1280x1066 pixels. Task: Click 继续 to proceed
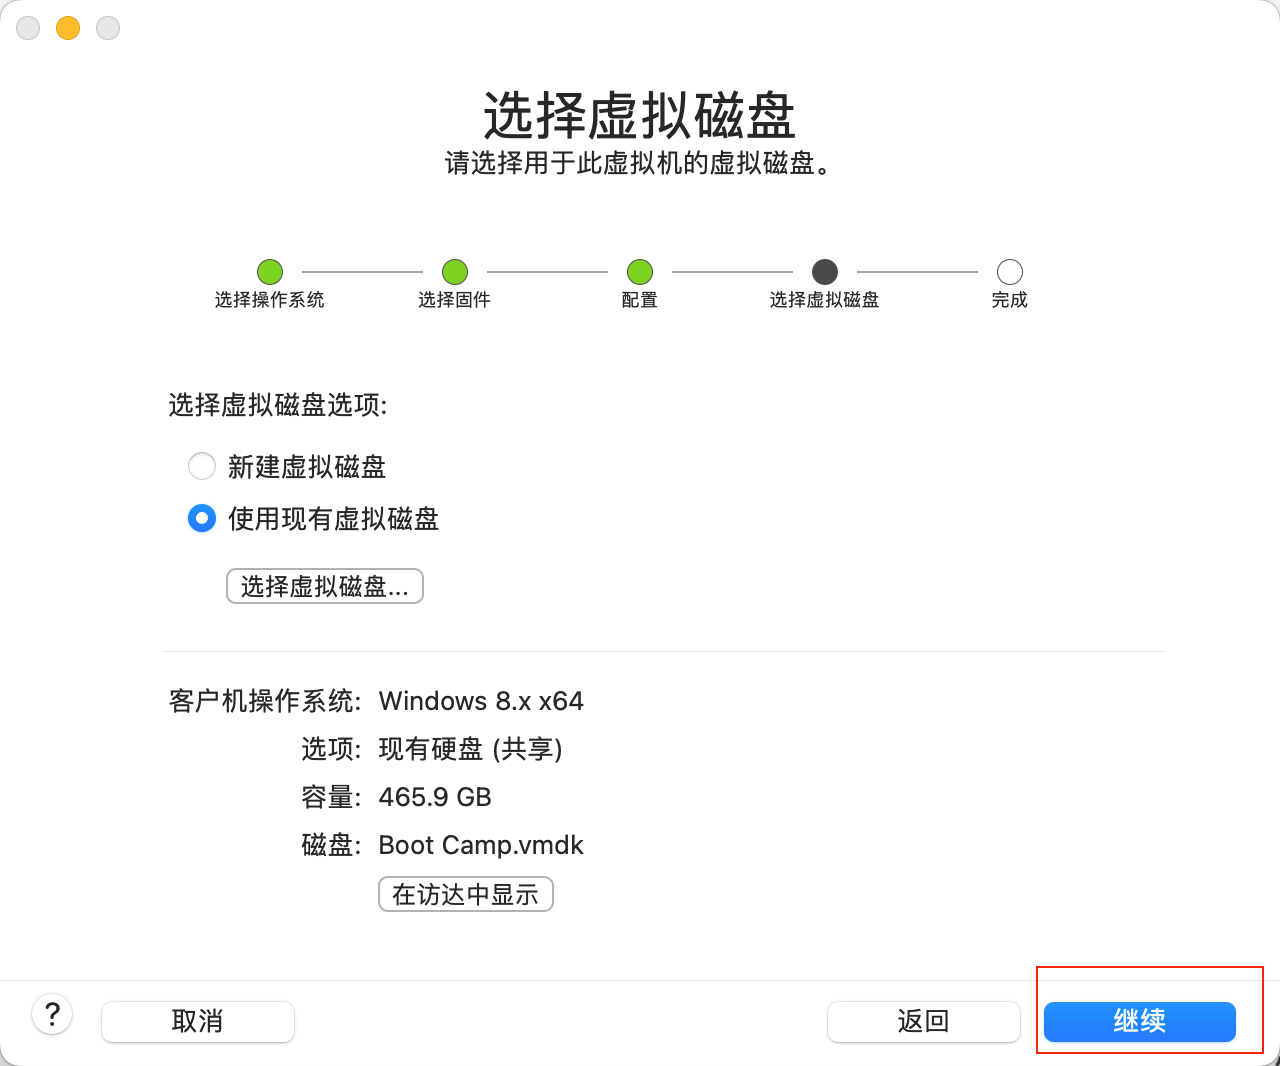tap(1140, 1021)
